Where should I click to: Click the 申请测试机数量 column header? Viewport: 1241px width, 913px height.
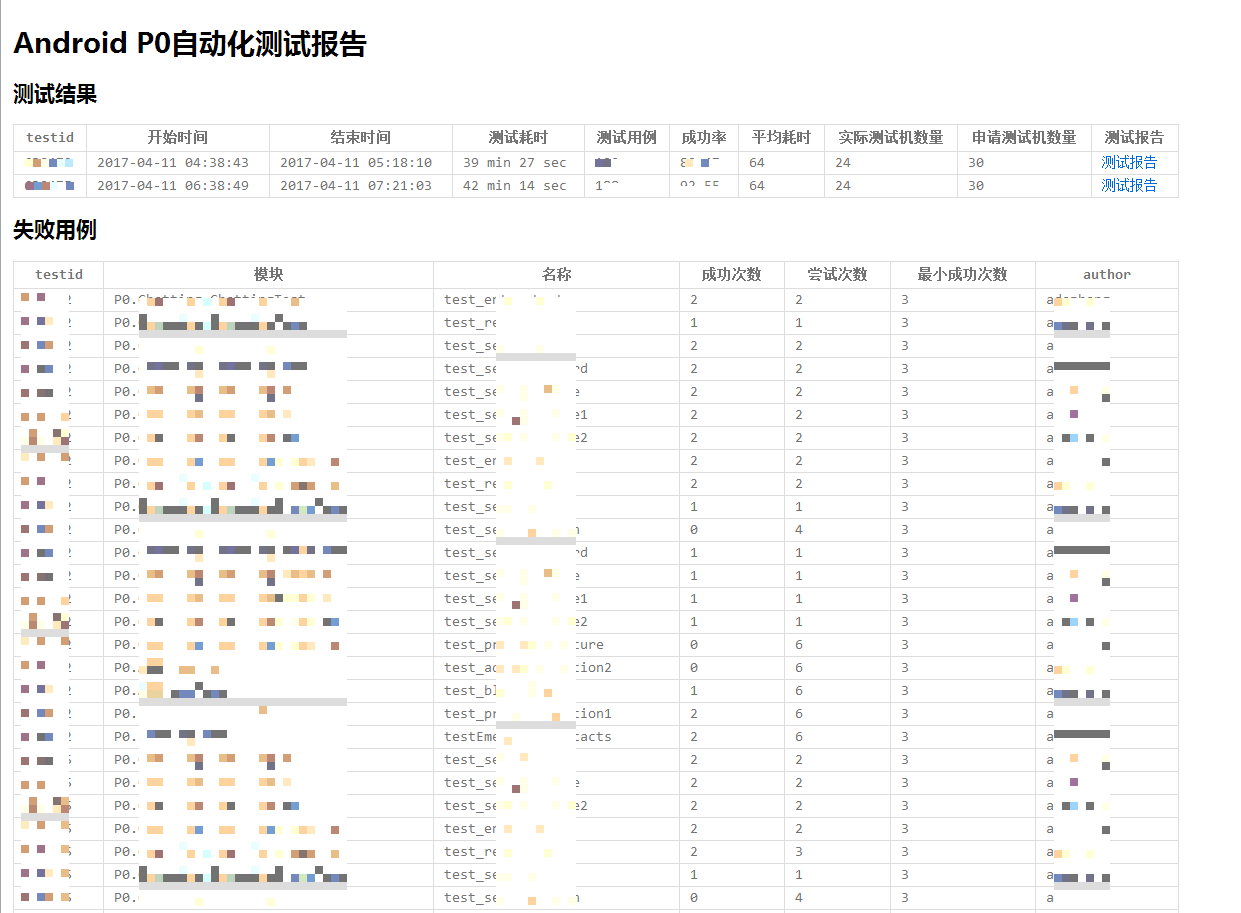(1023, 138)
